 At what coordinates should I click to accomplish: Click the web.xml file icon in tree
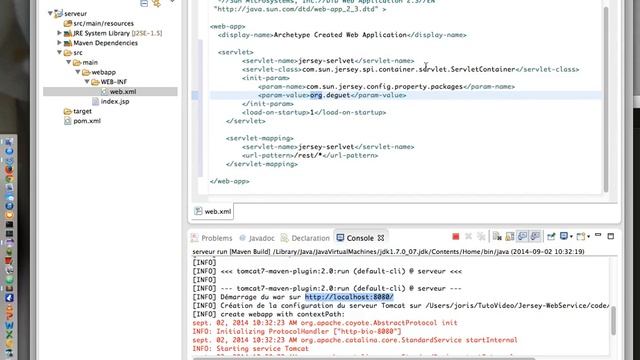coord(104,92)
